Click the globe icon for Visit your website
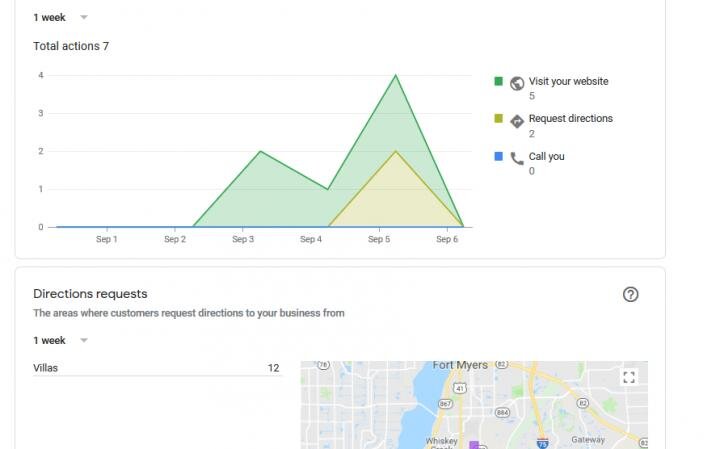 point(517,83)
